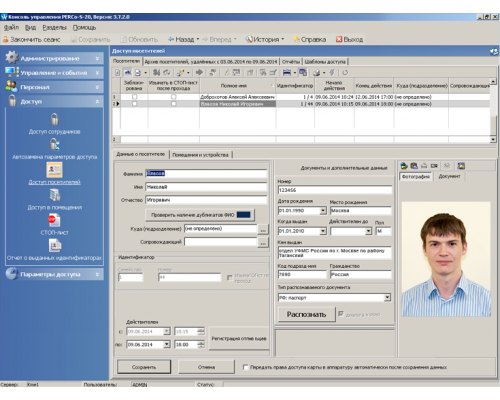
Task: Click the black right-arrow toolbar icon
Action: click(x=199, y=72)
